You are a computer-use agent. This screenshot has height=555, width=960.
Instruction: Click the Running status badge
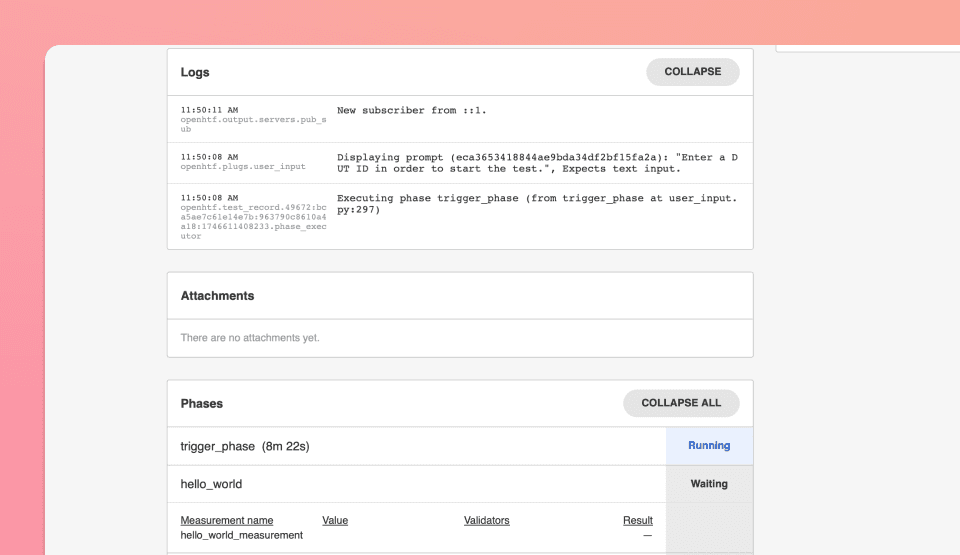[x=709, y=446]
